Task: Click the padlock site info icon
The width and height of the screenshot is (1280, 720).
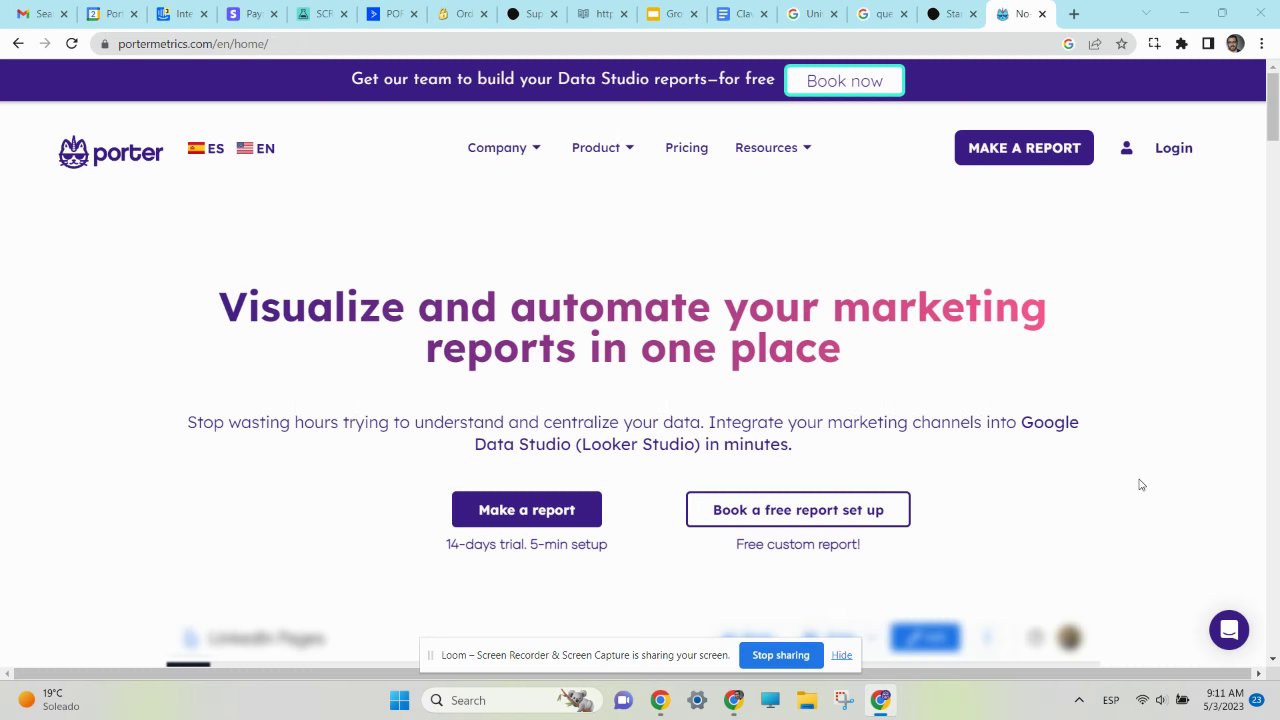Action: point(104,44)
